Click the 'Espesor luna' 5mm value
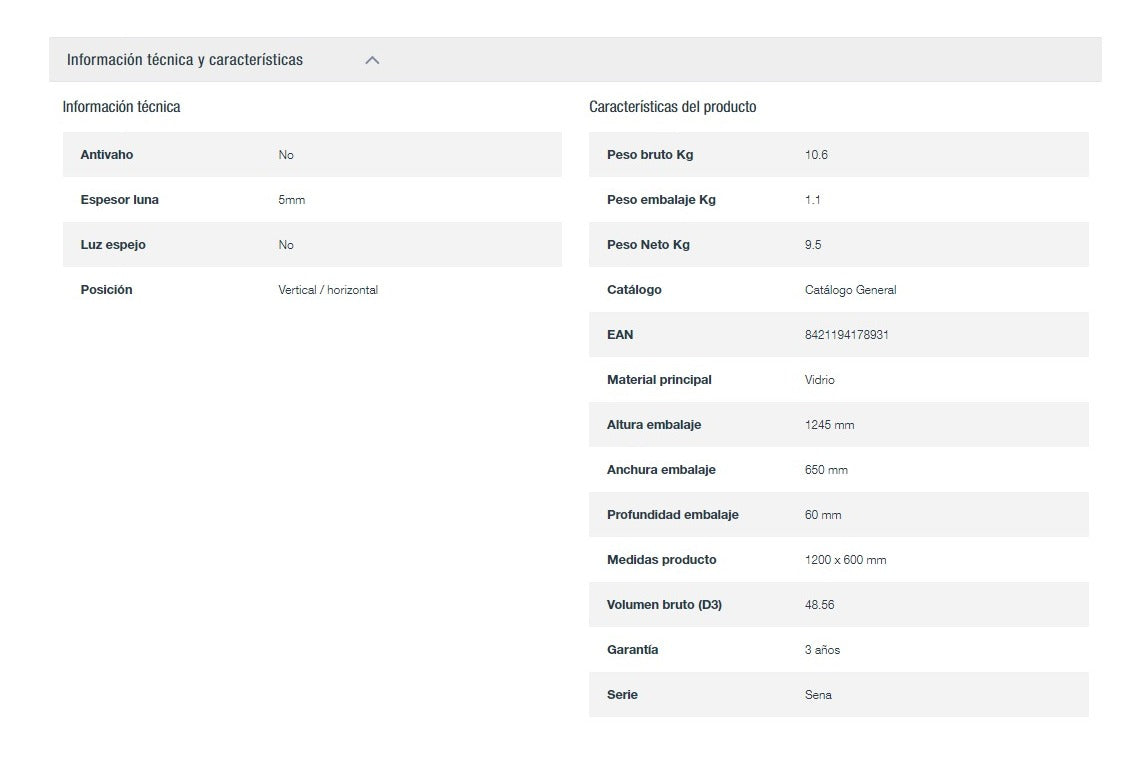The image size is (1122, 760). [291, 200]
